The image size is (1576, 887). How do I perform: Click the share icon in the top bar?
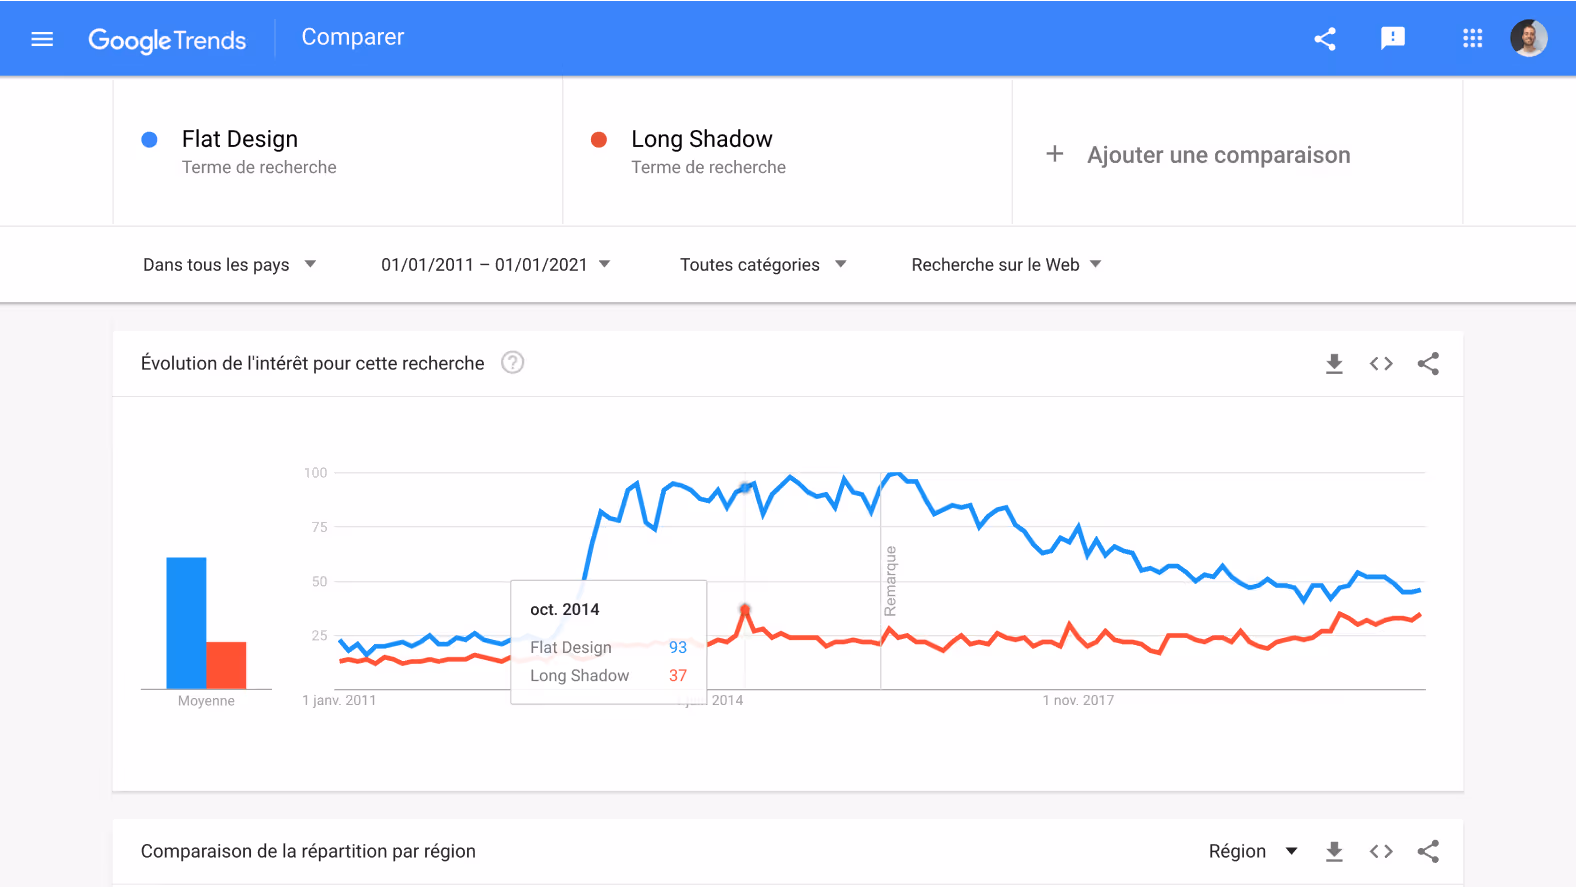tap(1325, 38)
